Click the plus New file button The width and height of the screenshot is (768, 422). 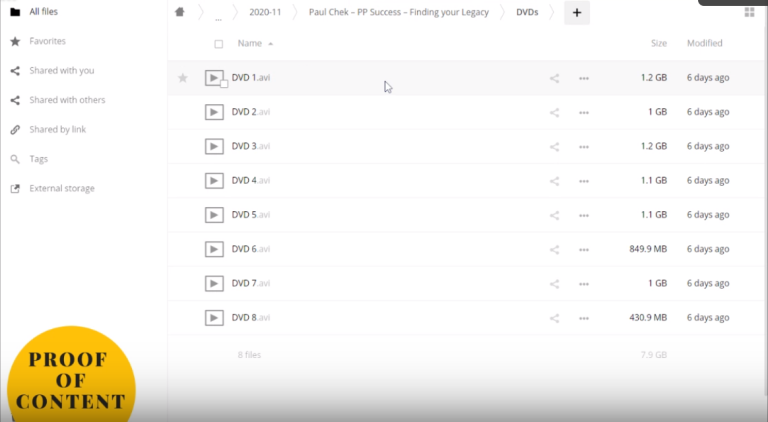tap(577, 13)
